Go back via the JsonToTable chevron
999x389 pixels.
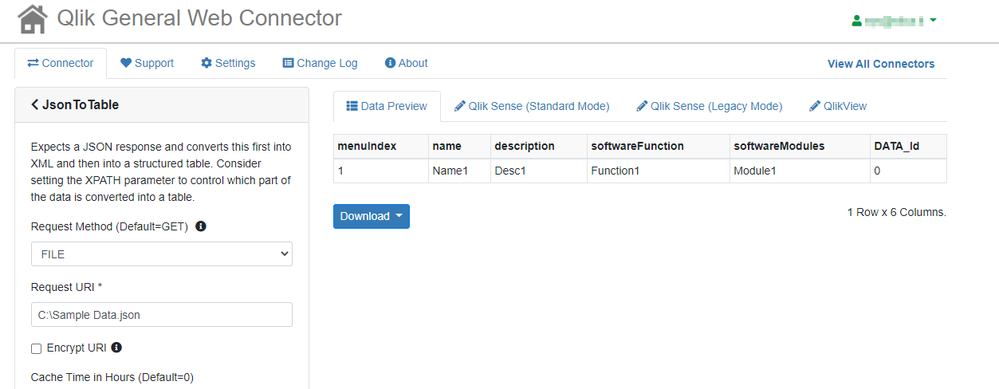coord(34,105)
